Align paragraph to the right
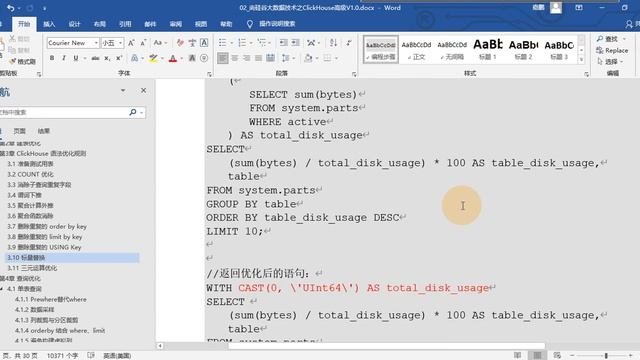640x360 pixels. (x=247, y=58)
